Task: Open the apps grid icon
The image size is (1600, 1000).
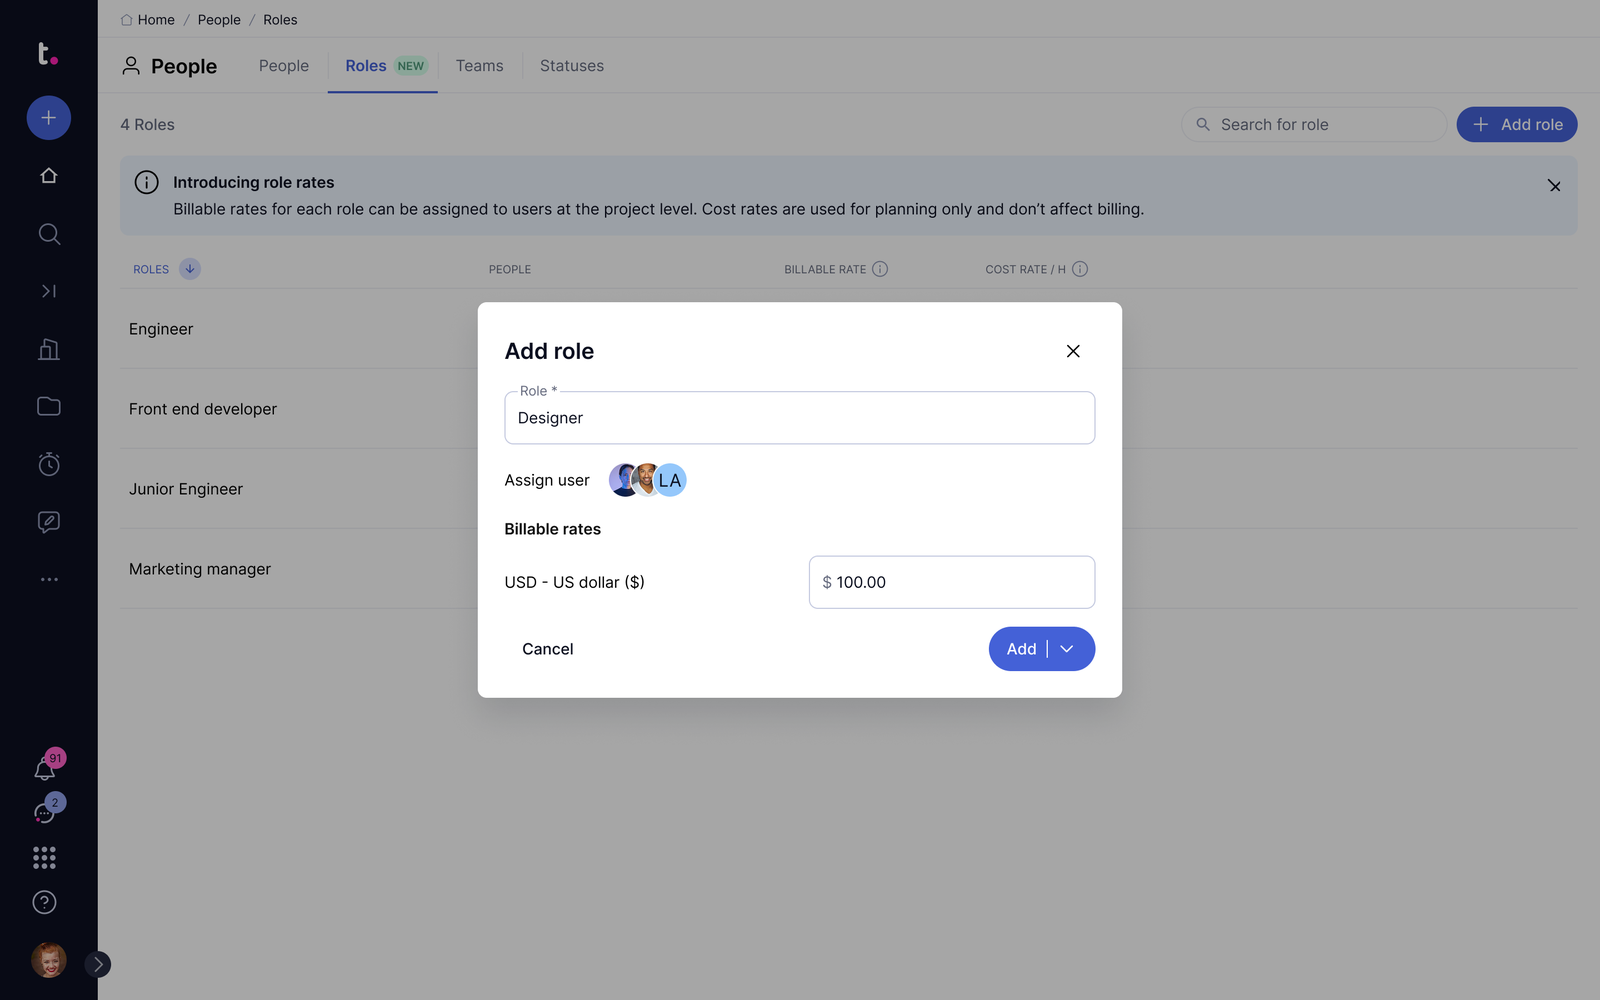Action: tap(44, 857)
